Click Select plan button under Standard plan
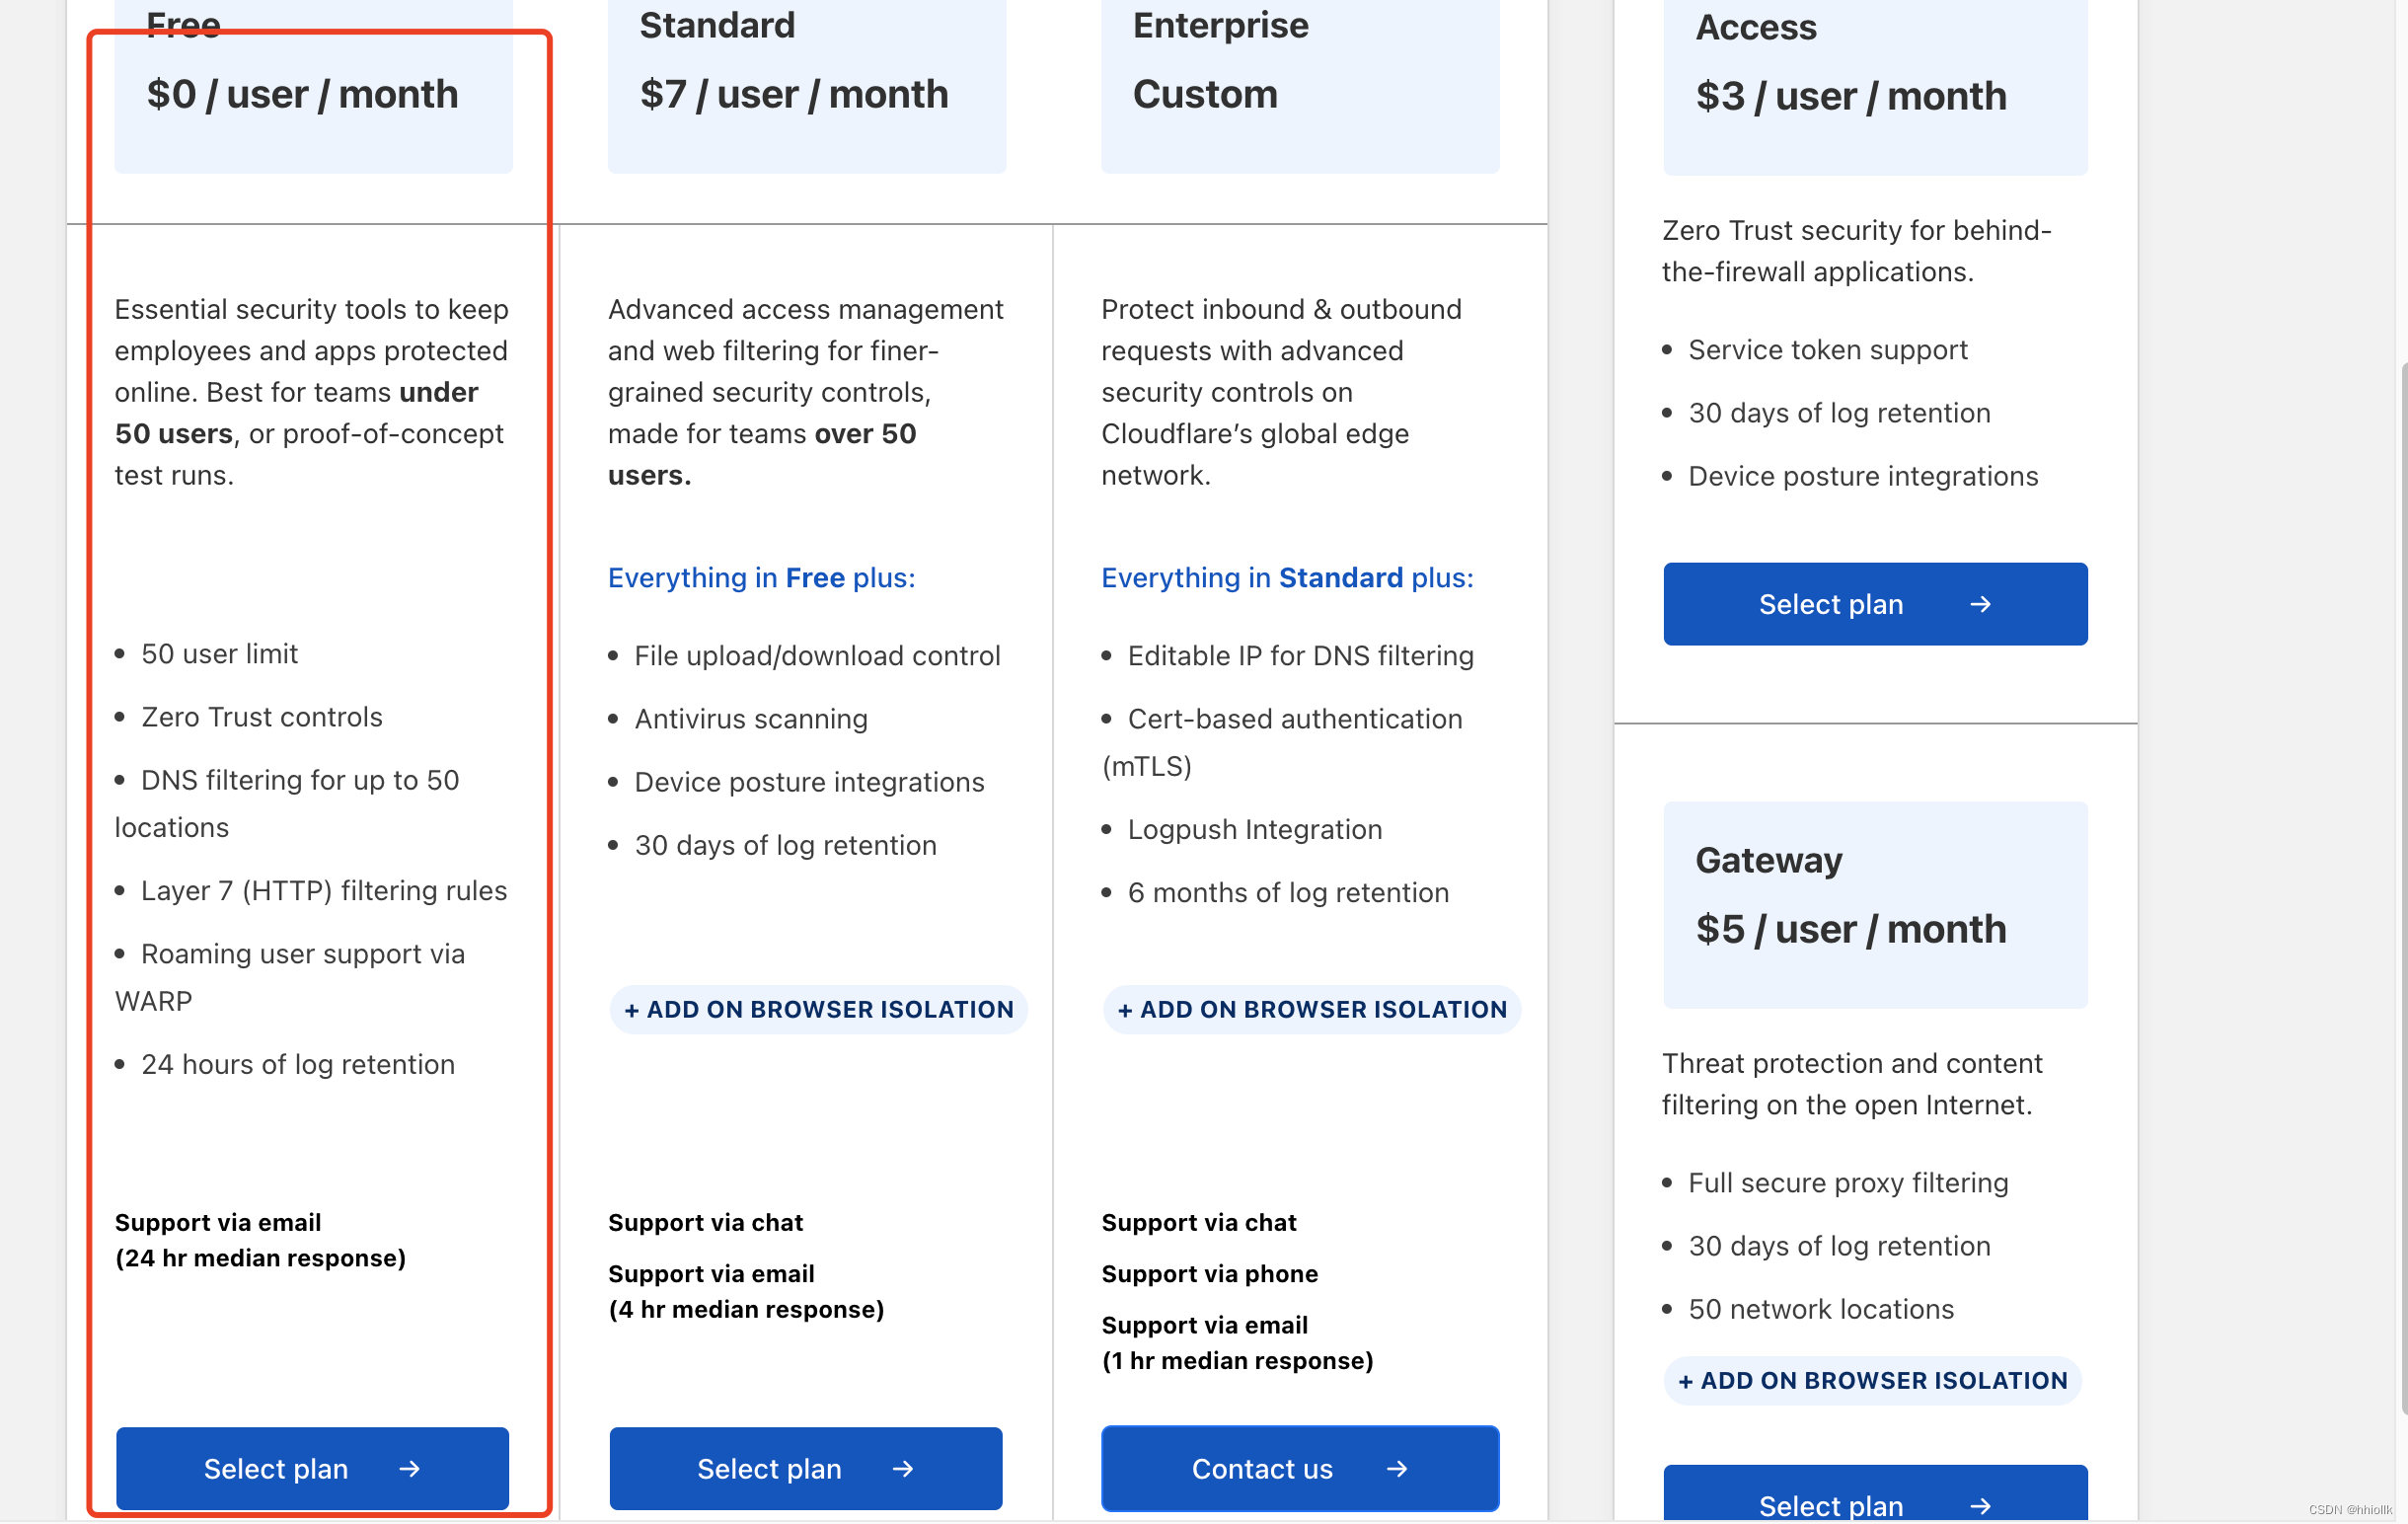This screenshot has height=1524, width=2408. (805, 1468)
